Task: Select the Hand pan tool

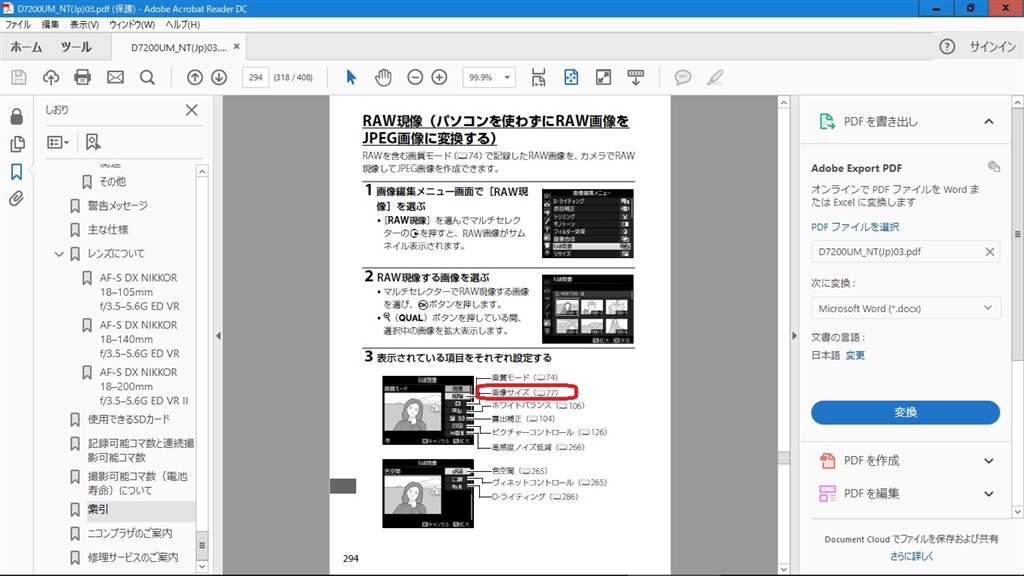Action: tap(383, 77)
